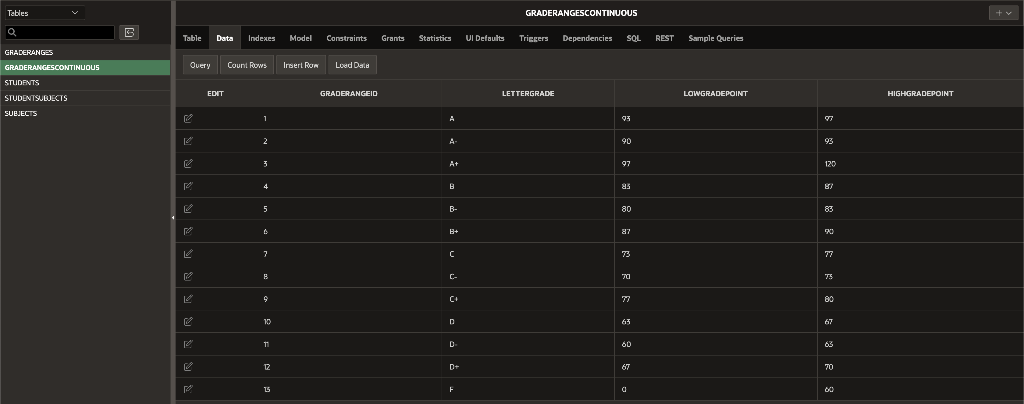
Task: Open the Grants tab
Action: [x=393, y=38]
